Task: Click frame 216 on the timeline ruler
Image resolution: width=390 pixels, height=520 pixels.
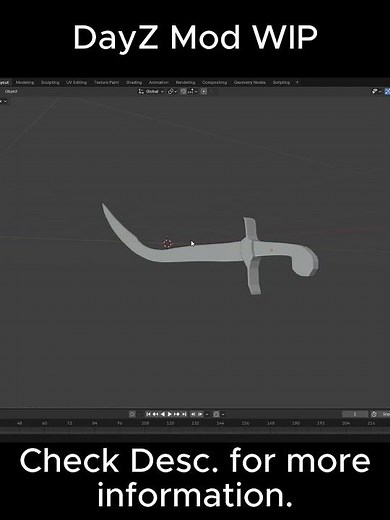Action: pyautogui.click(x=371, y=423)
